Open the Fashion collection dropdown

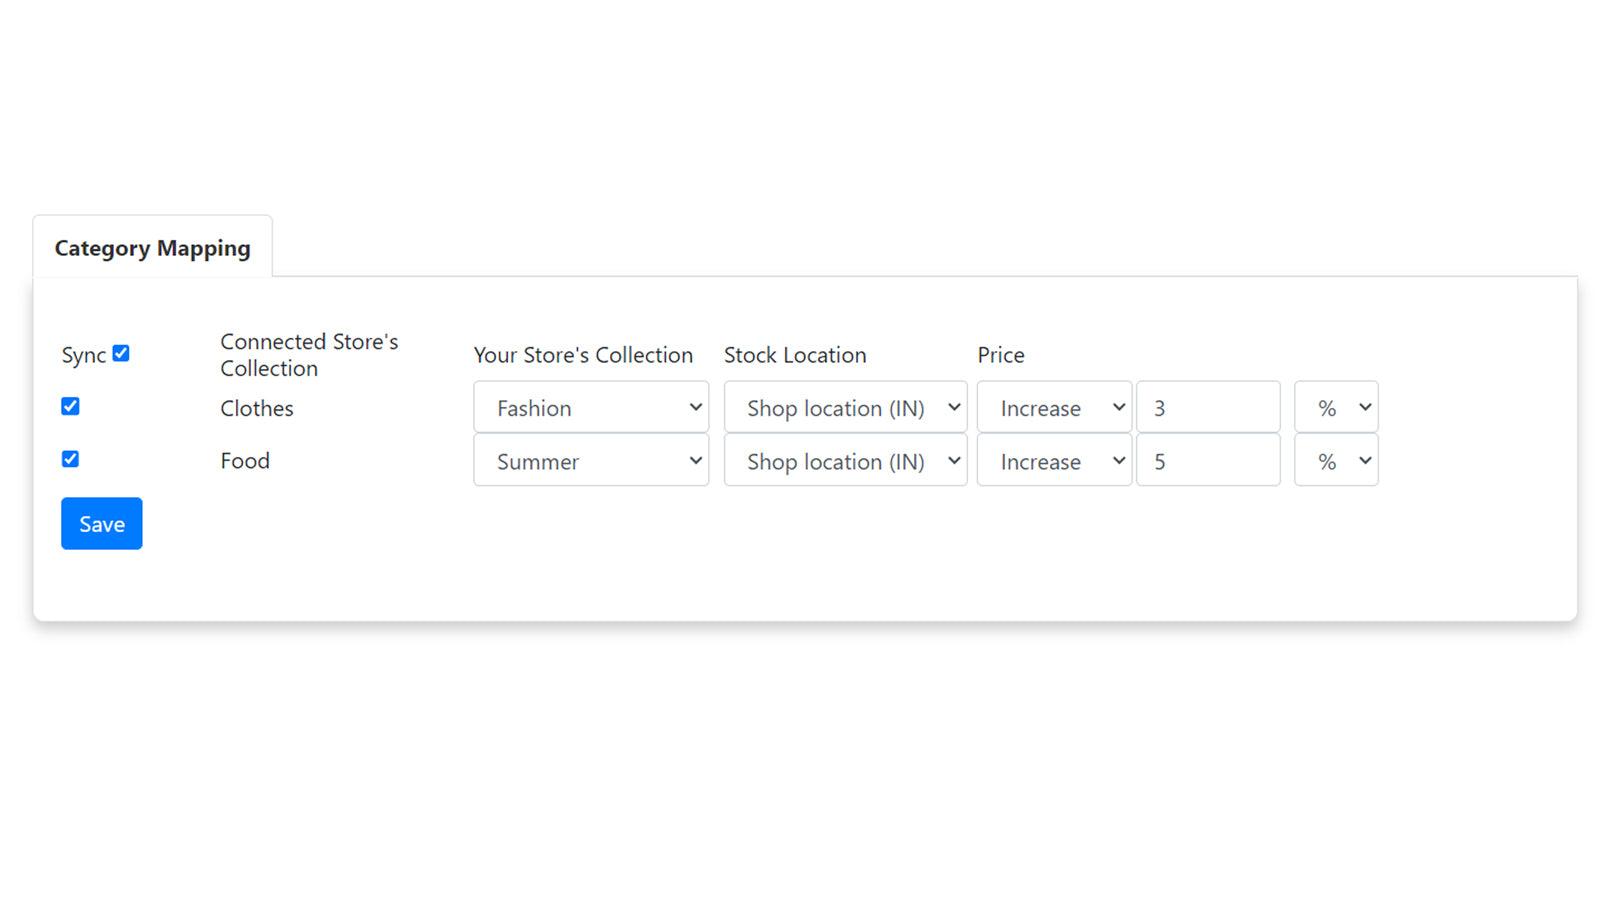pos(590,407)
